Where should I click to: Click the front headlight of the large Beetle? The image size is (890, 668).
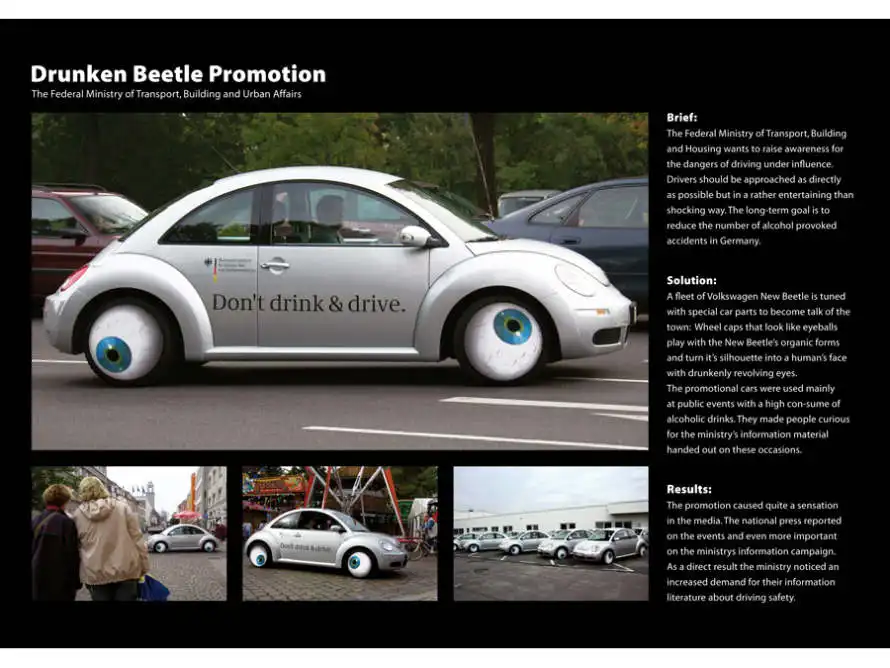tap(576, 278)
